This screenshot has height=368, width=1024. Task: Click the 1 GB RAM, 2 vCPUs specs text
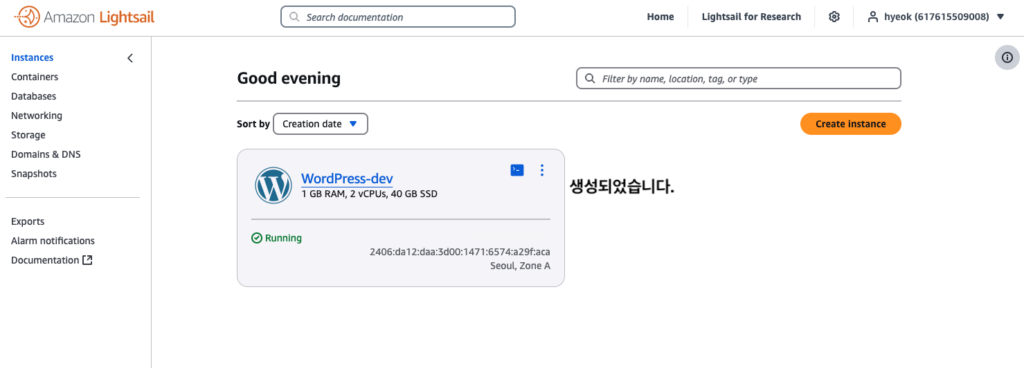[369, 194]
